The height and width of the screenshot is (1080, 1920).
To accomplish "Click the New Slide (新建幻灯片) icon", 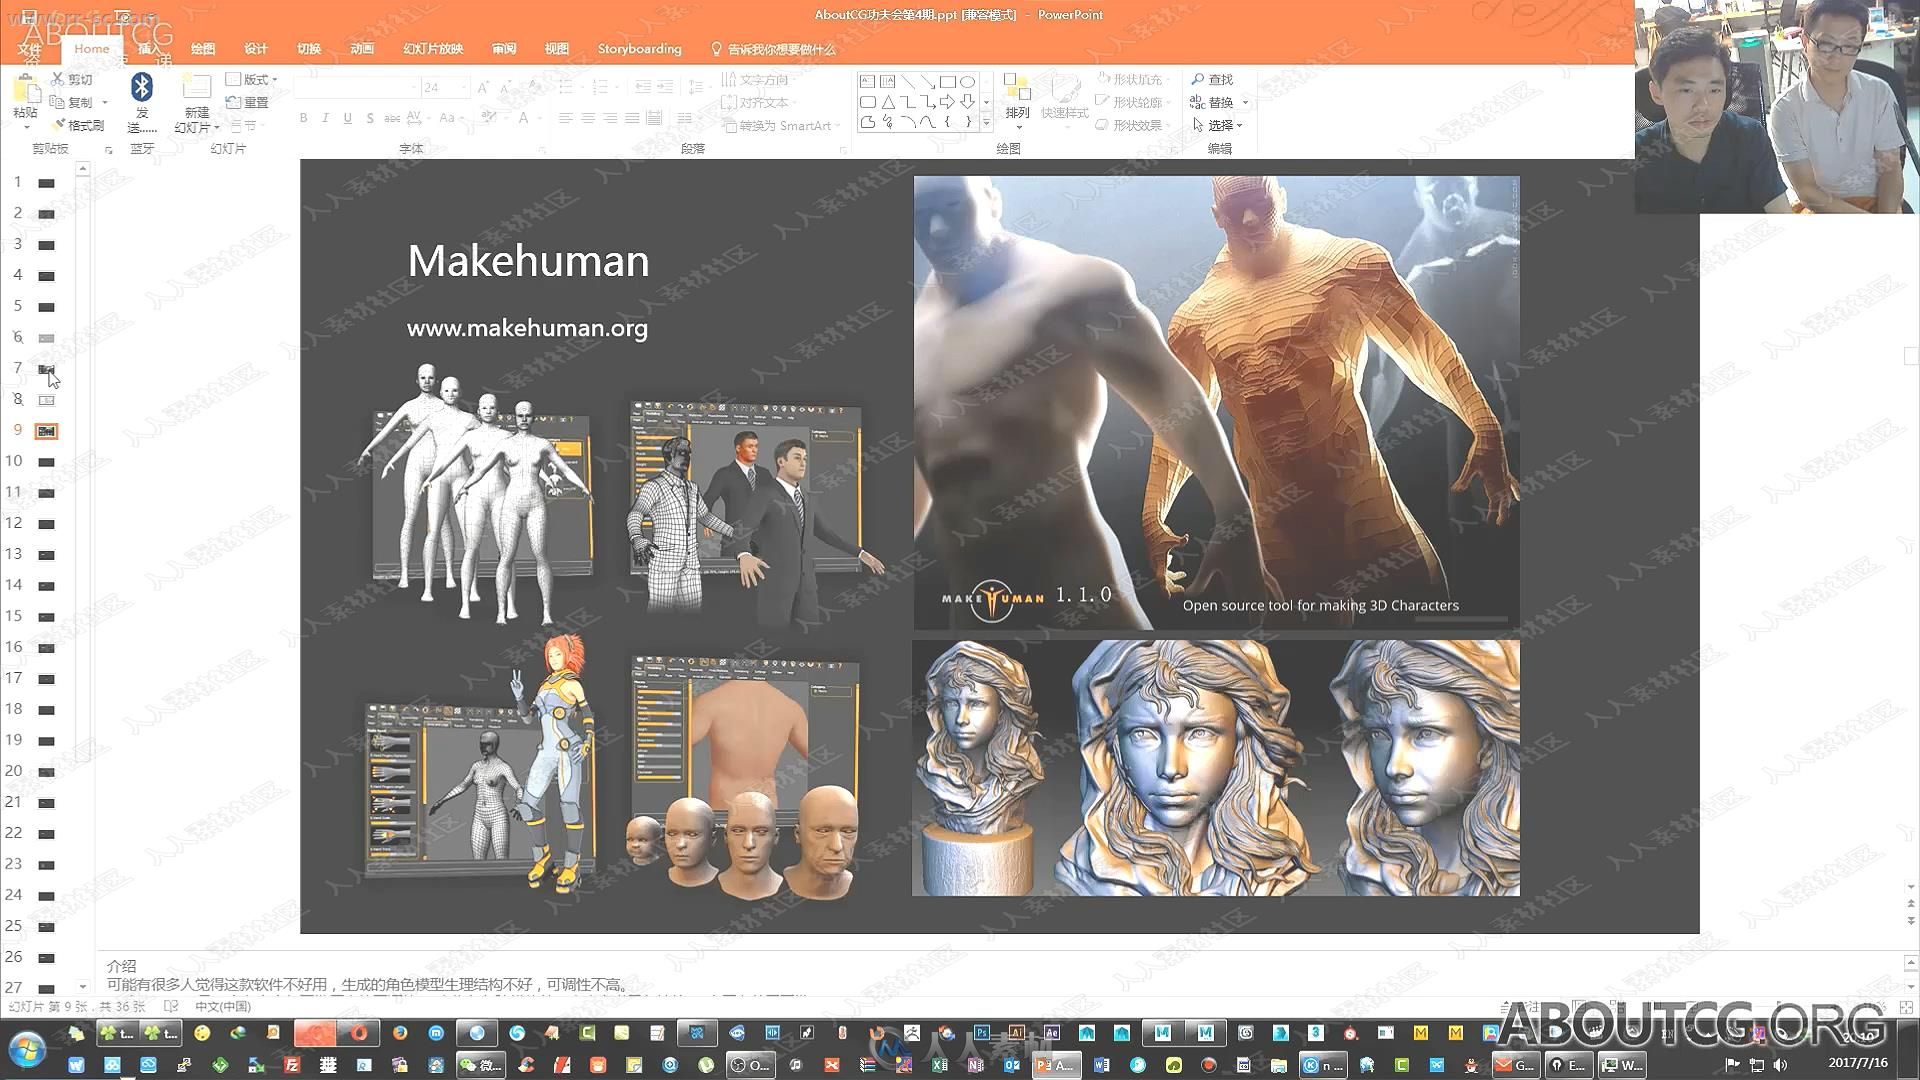I will (196, 88).
